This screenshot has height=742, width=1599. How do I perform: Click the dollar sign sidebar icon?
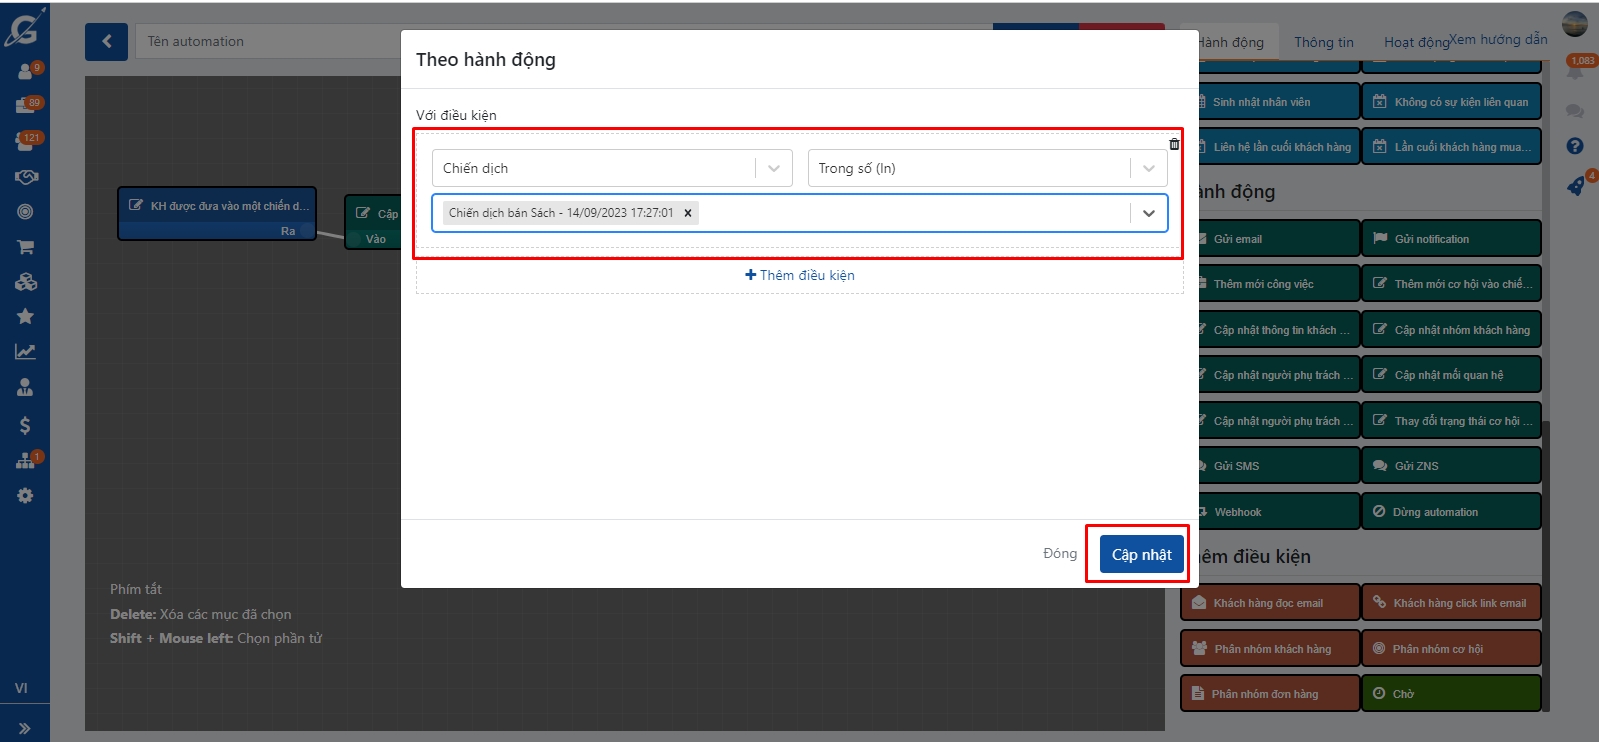click(x=25, y=426)
